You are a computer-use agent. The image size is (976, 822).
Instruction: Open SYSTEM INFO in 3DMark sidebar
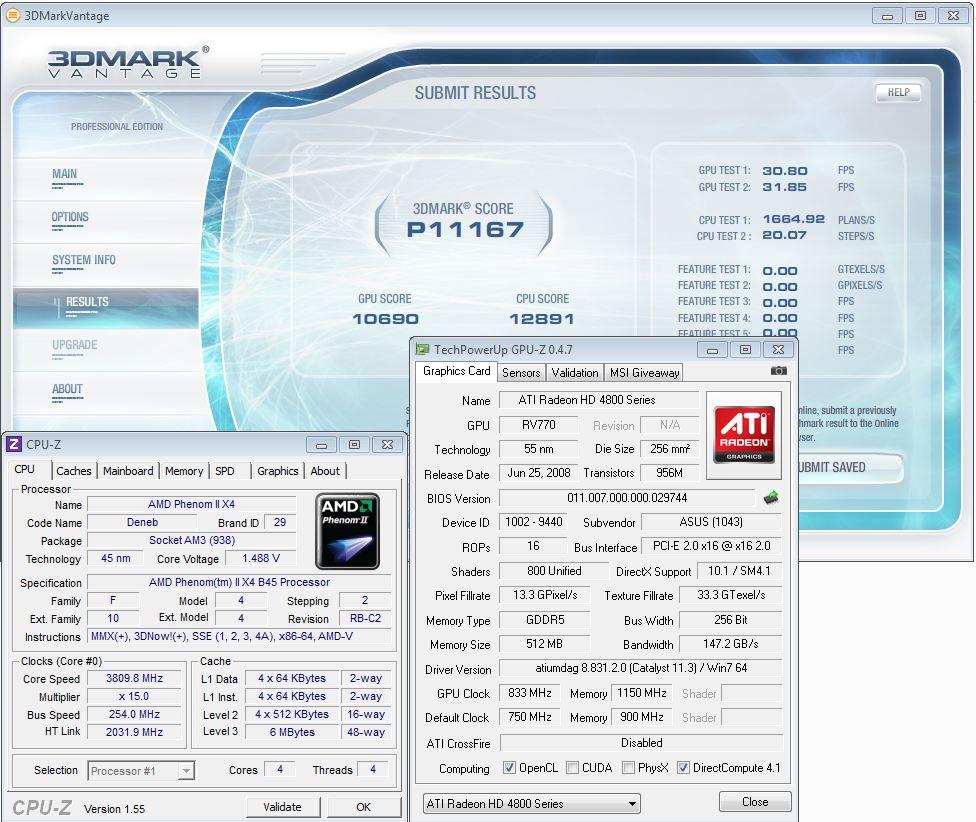[x=83, y=260]
